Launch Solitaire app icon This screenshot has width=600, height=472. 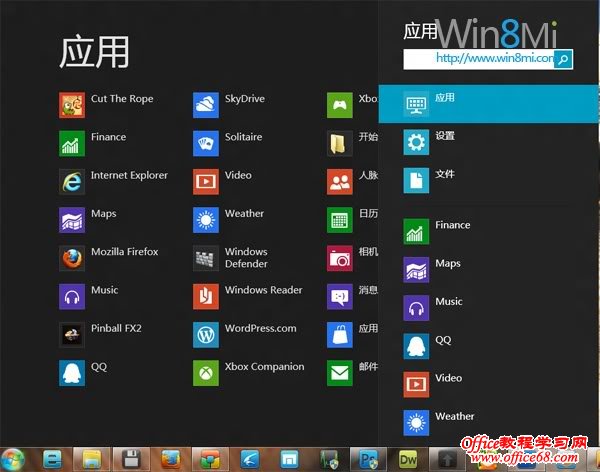point(206,143)
